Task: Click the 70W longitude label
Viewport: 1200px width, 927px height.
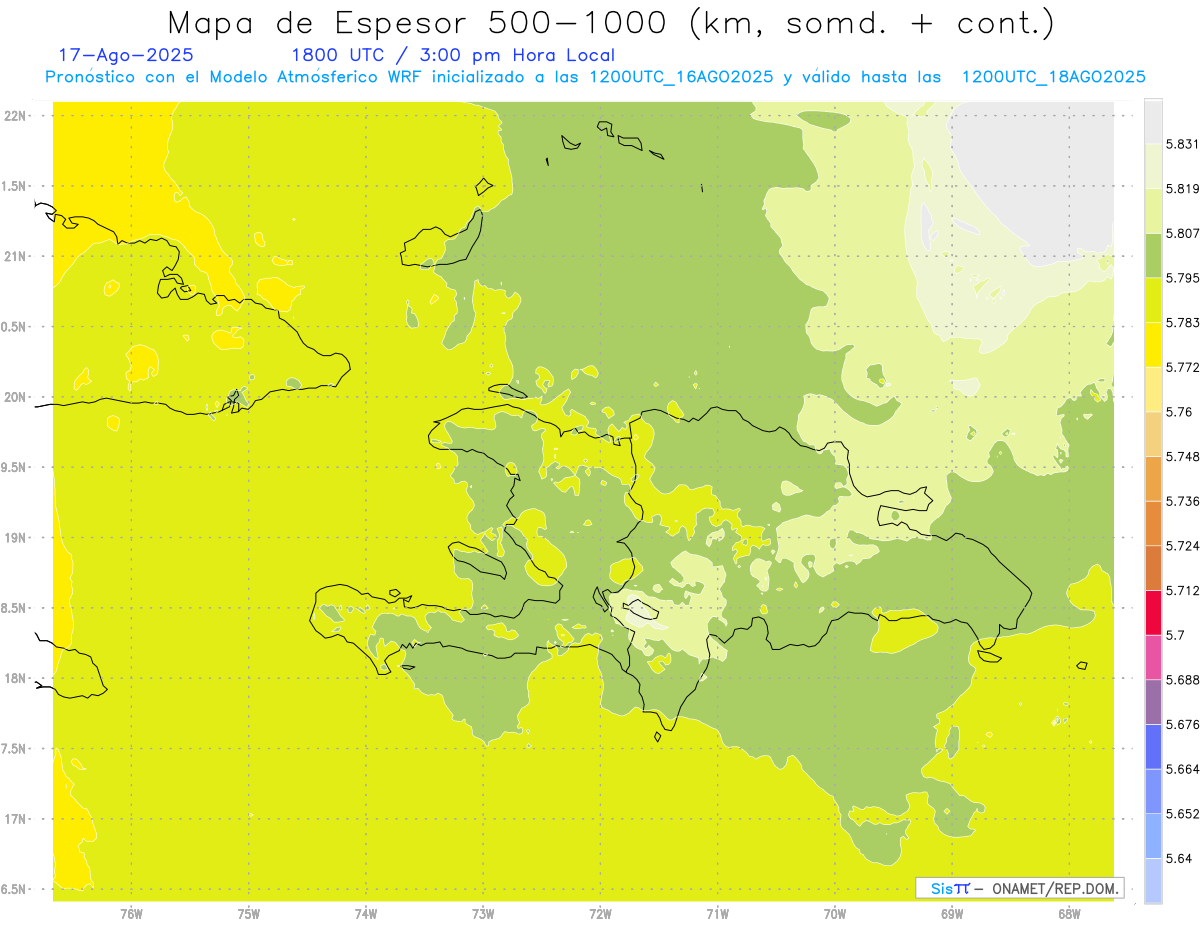Action: [834, 913]
